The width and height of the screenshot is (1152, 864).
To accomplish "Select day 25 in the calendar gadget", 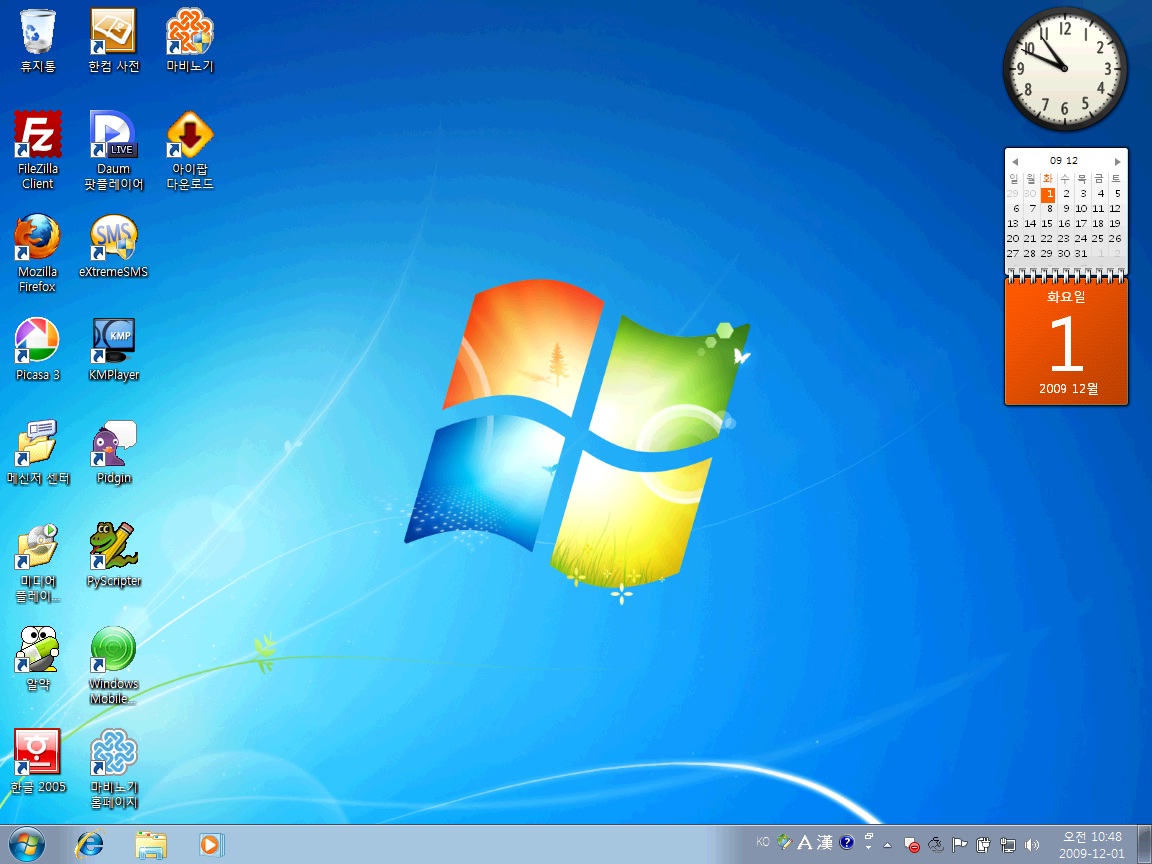I will point(1098,238).
